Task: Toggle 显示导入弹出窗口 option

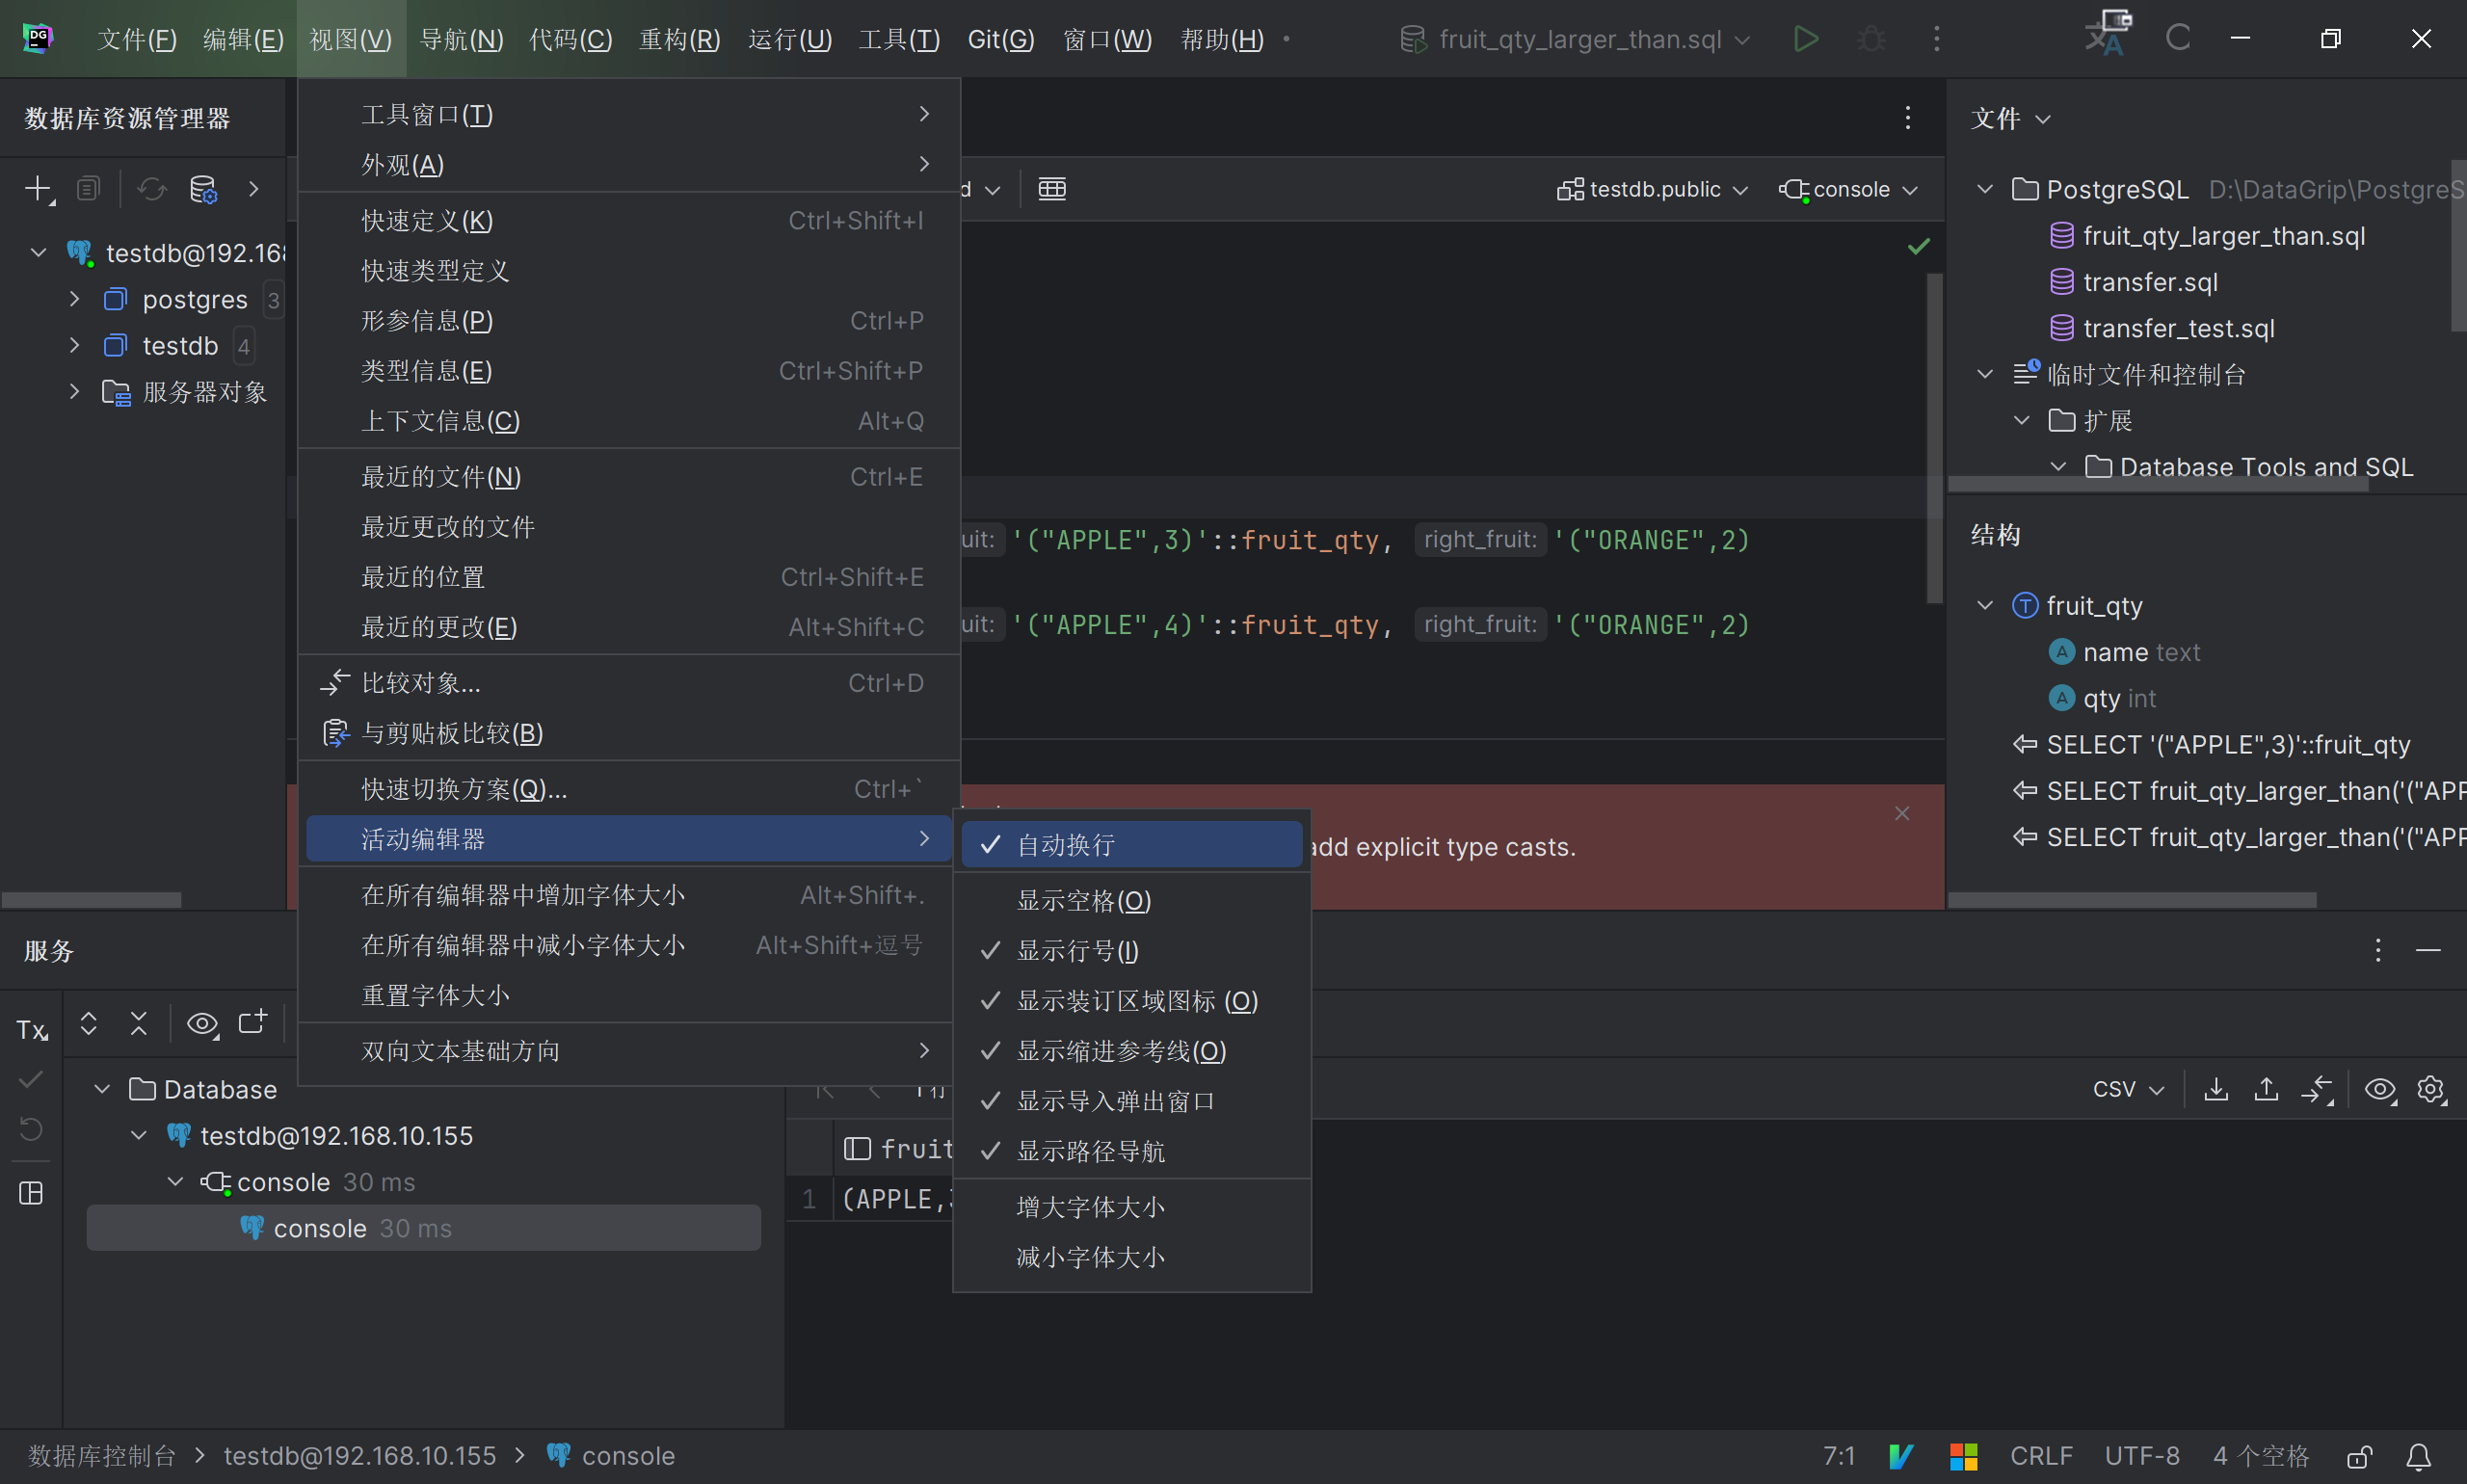Action: [x=1132, y=1101]
